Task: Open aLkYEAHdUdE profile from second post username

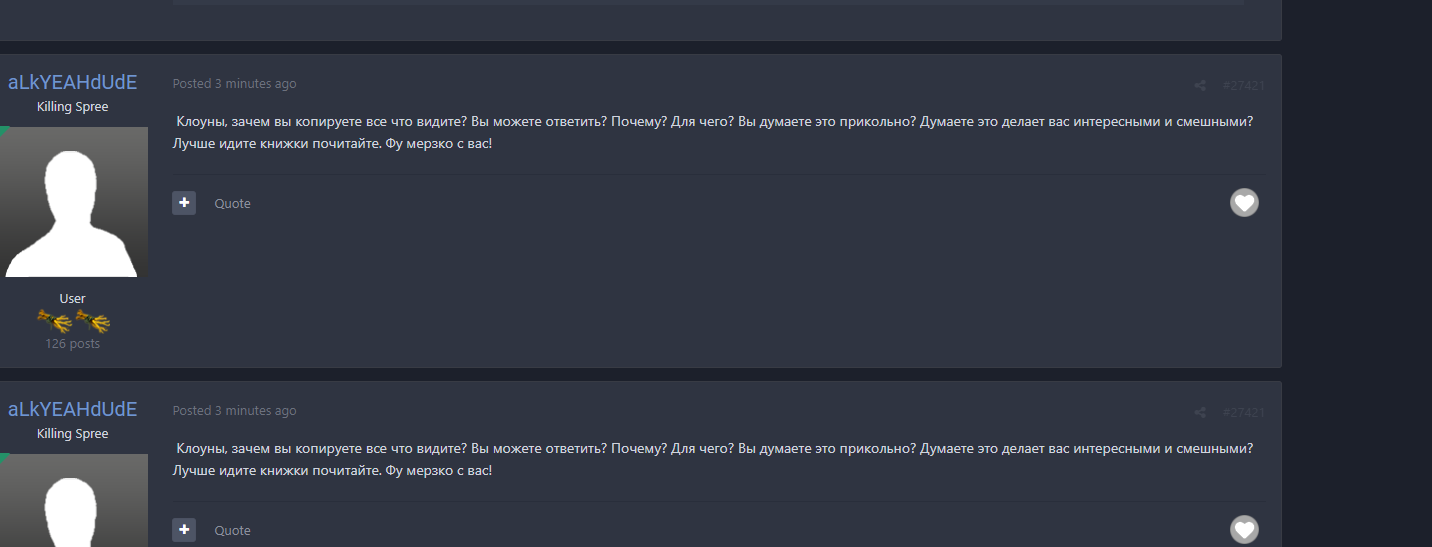Action: (72, 410)
